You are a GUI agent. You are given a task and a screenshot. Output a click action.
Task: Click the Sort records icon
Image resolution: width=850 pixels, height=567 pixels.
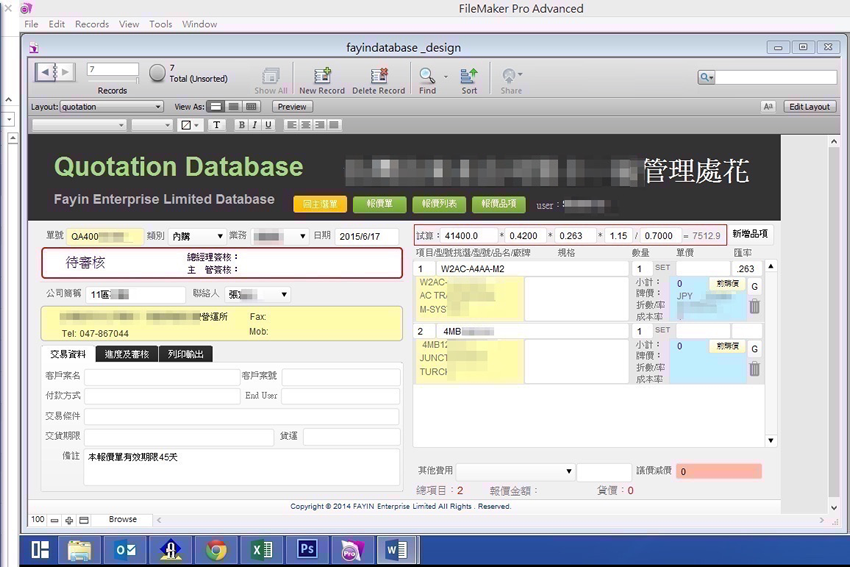tap(469, 77)
